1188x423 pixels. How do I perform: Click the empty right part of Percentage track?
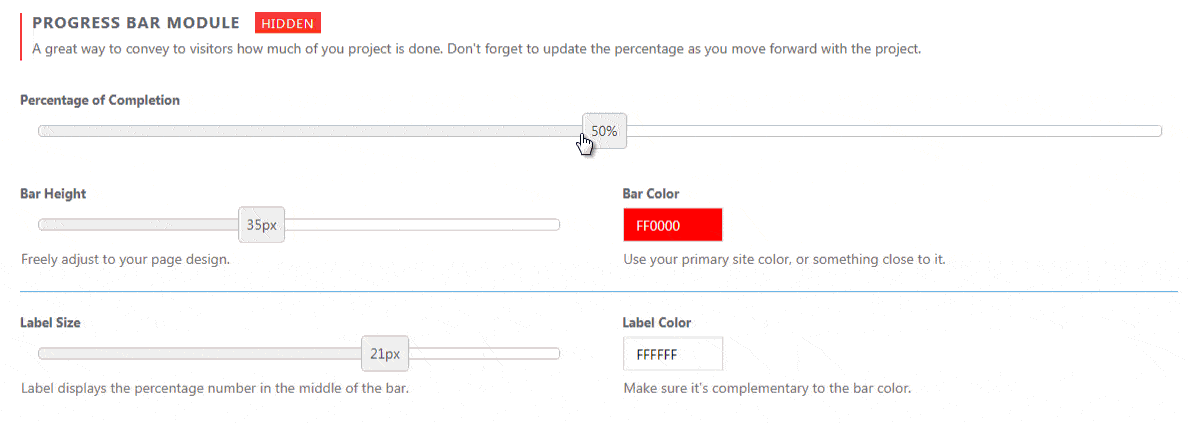tap(894, 131)
